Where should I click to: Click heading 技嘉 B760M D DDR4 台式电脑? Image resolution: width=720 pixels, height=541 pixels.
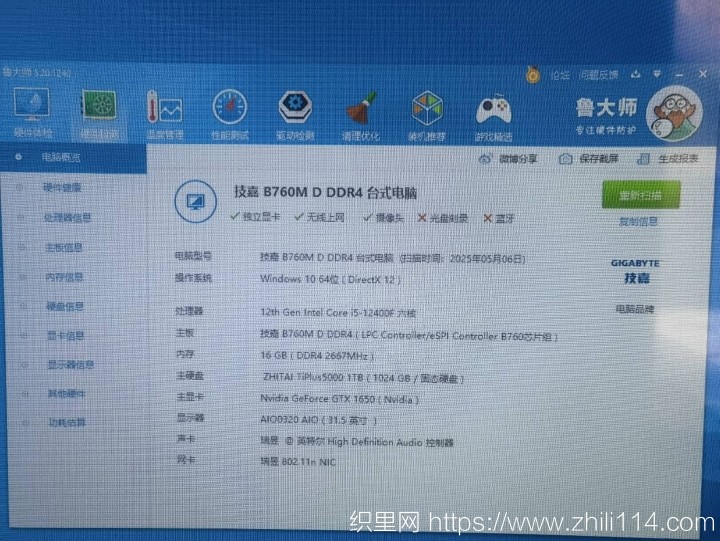click(326, 192)
